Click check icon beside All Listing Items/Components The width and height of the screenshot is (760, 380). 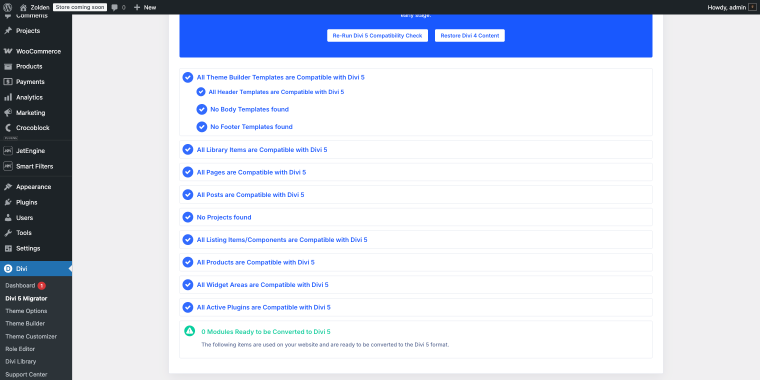click(188, 239)
